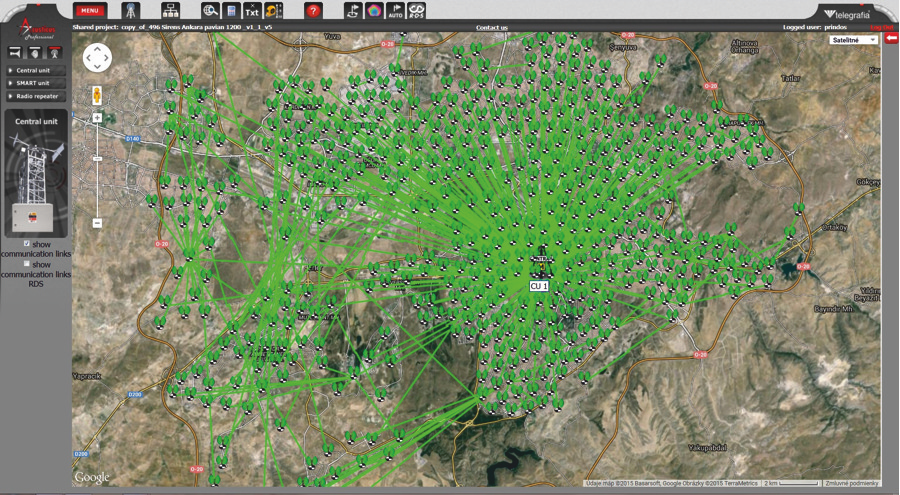
Task: Click the AUTO placement flag icon
Action: pos(395,11)
